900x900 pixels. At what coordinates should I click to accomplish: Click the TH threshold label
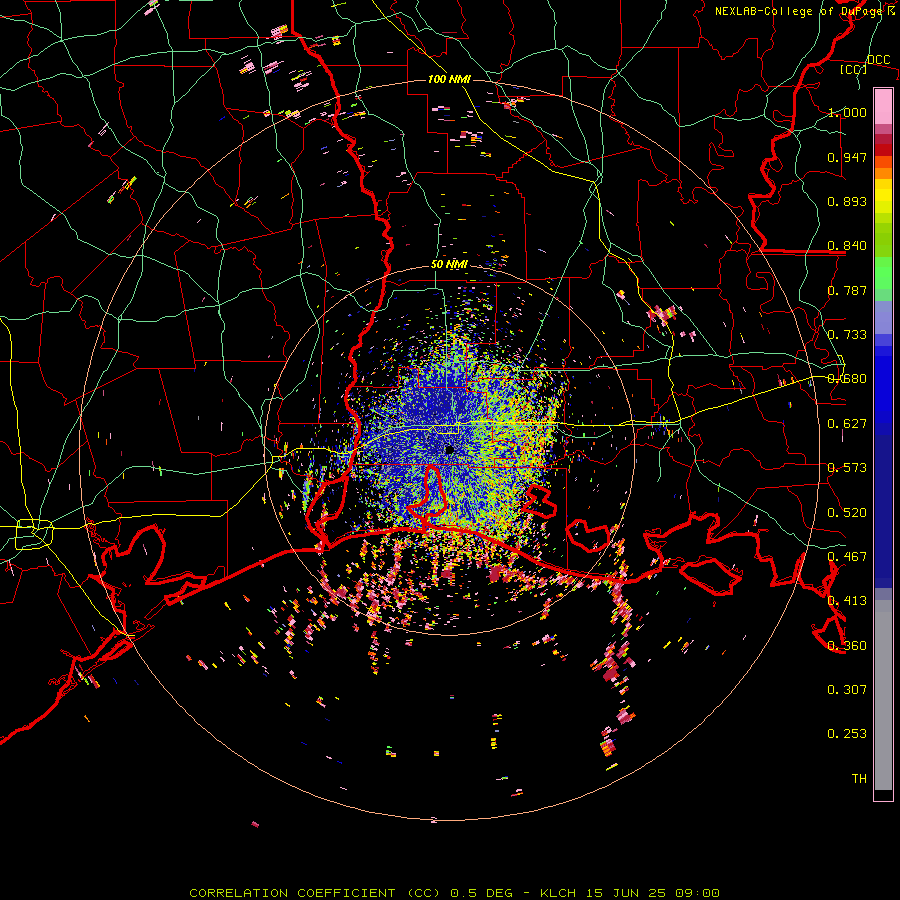(x=859, y=779)
